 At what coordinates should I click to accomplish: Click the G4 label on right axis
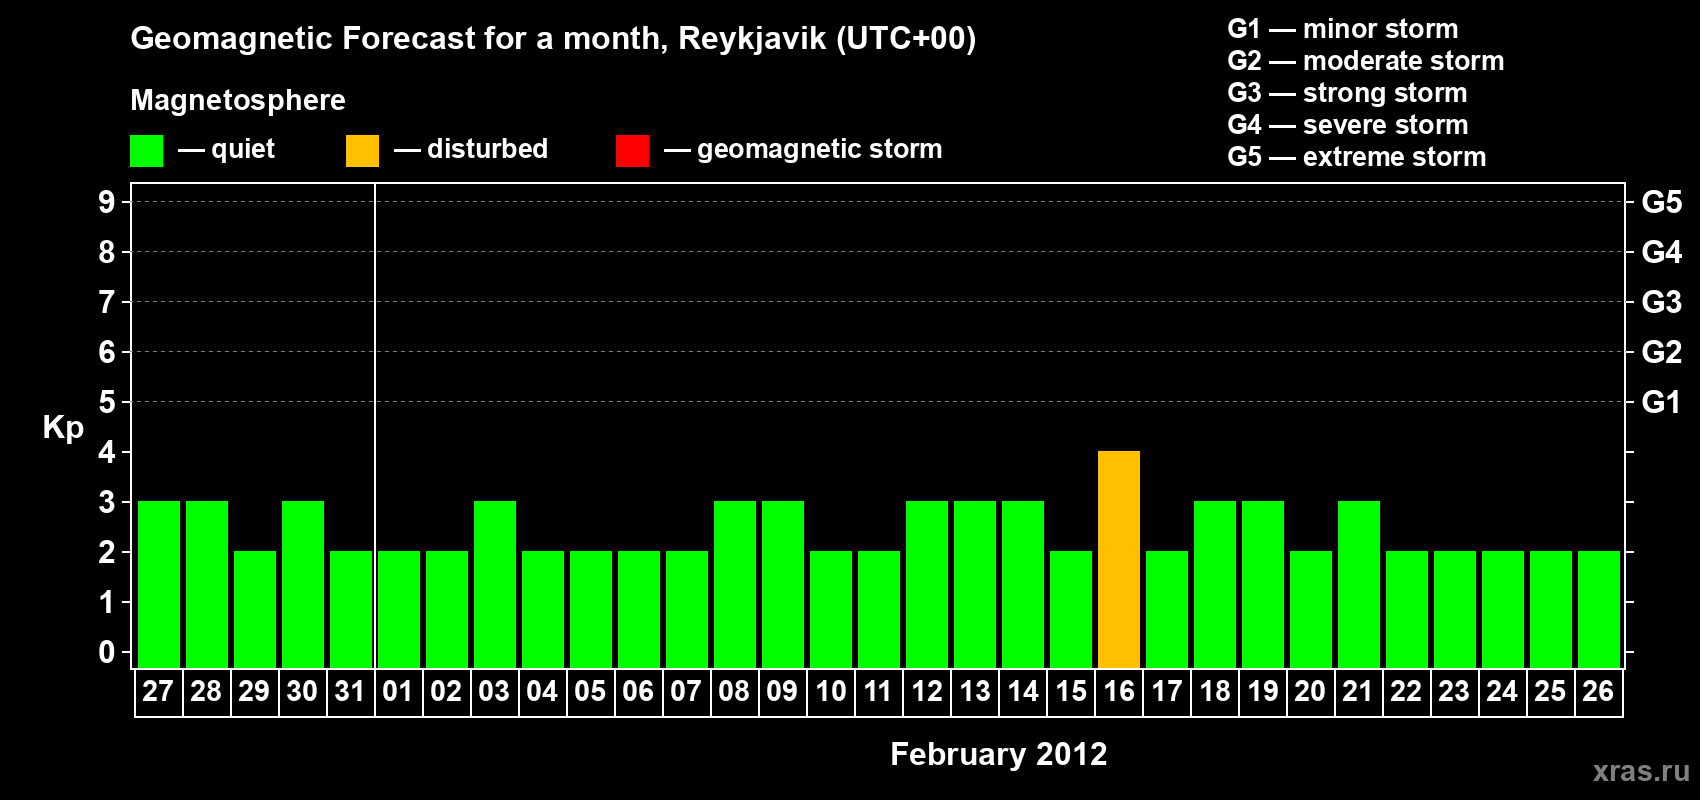(x=1662, y=252)
